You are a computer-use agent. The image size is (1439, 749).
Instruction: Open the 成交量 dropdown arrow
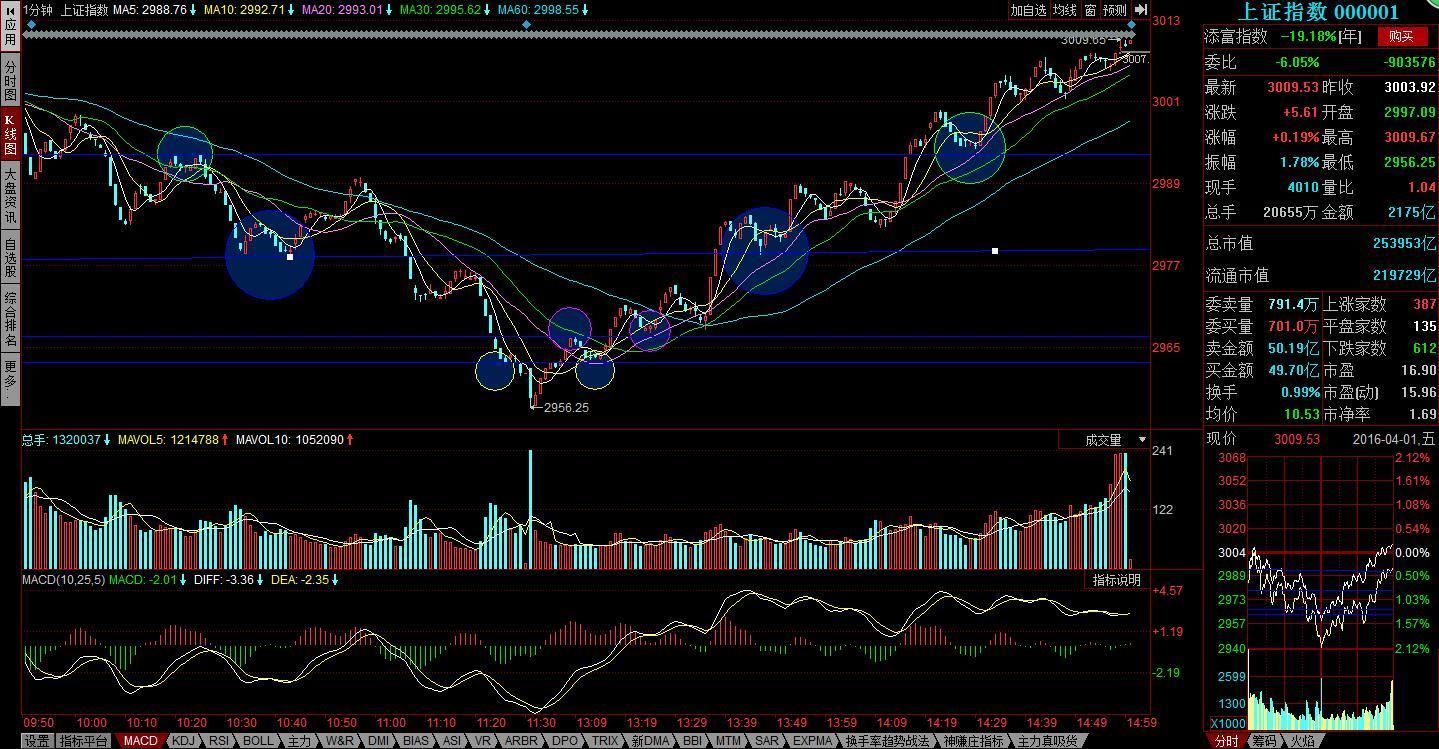click(1142, 440)
